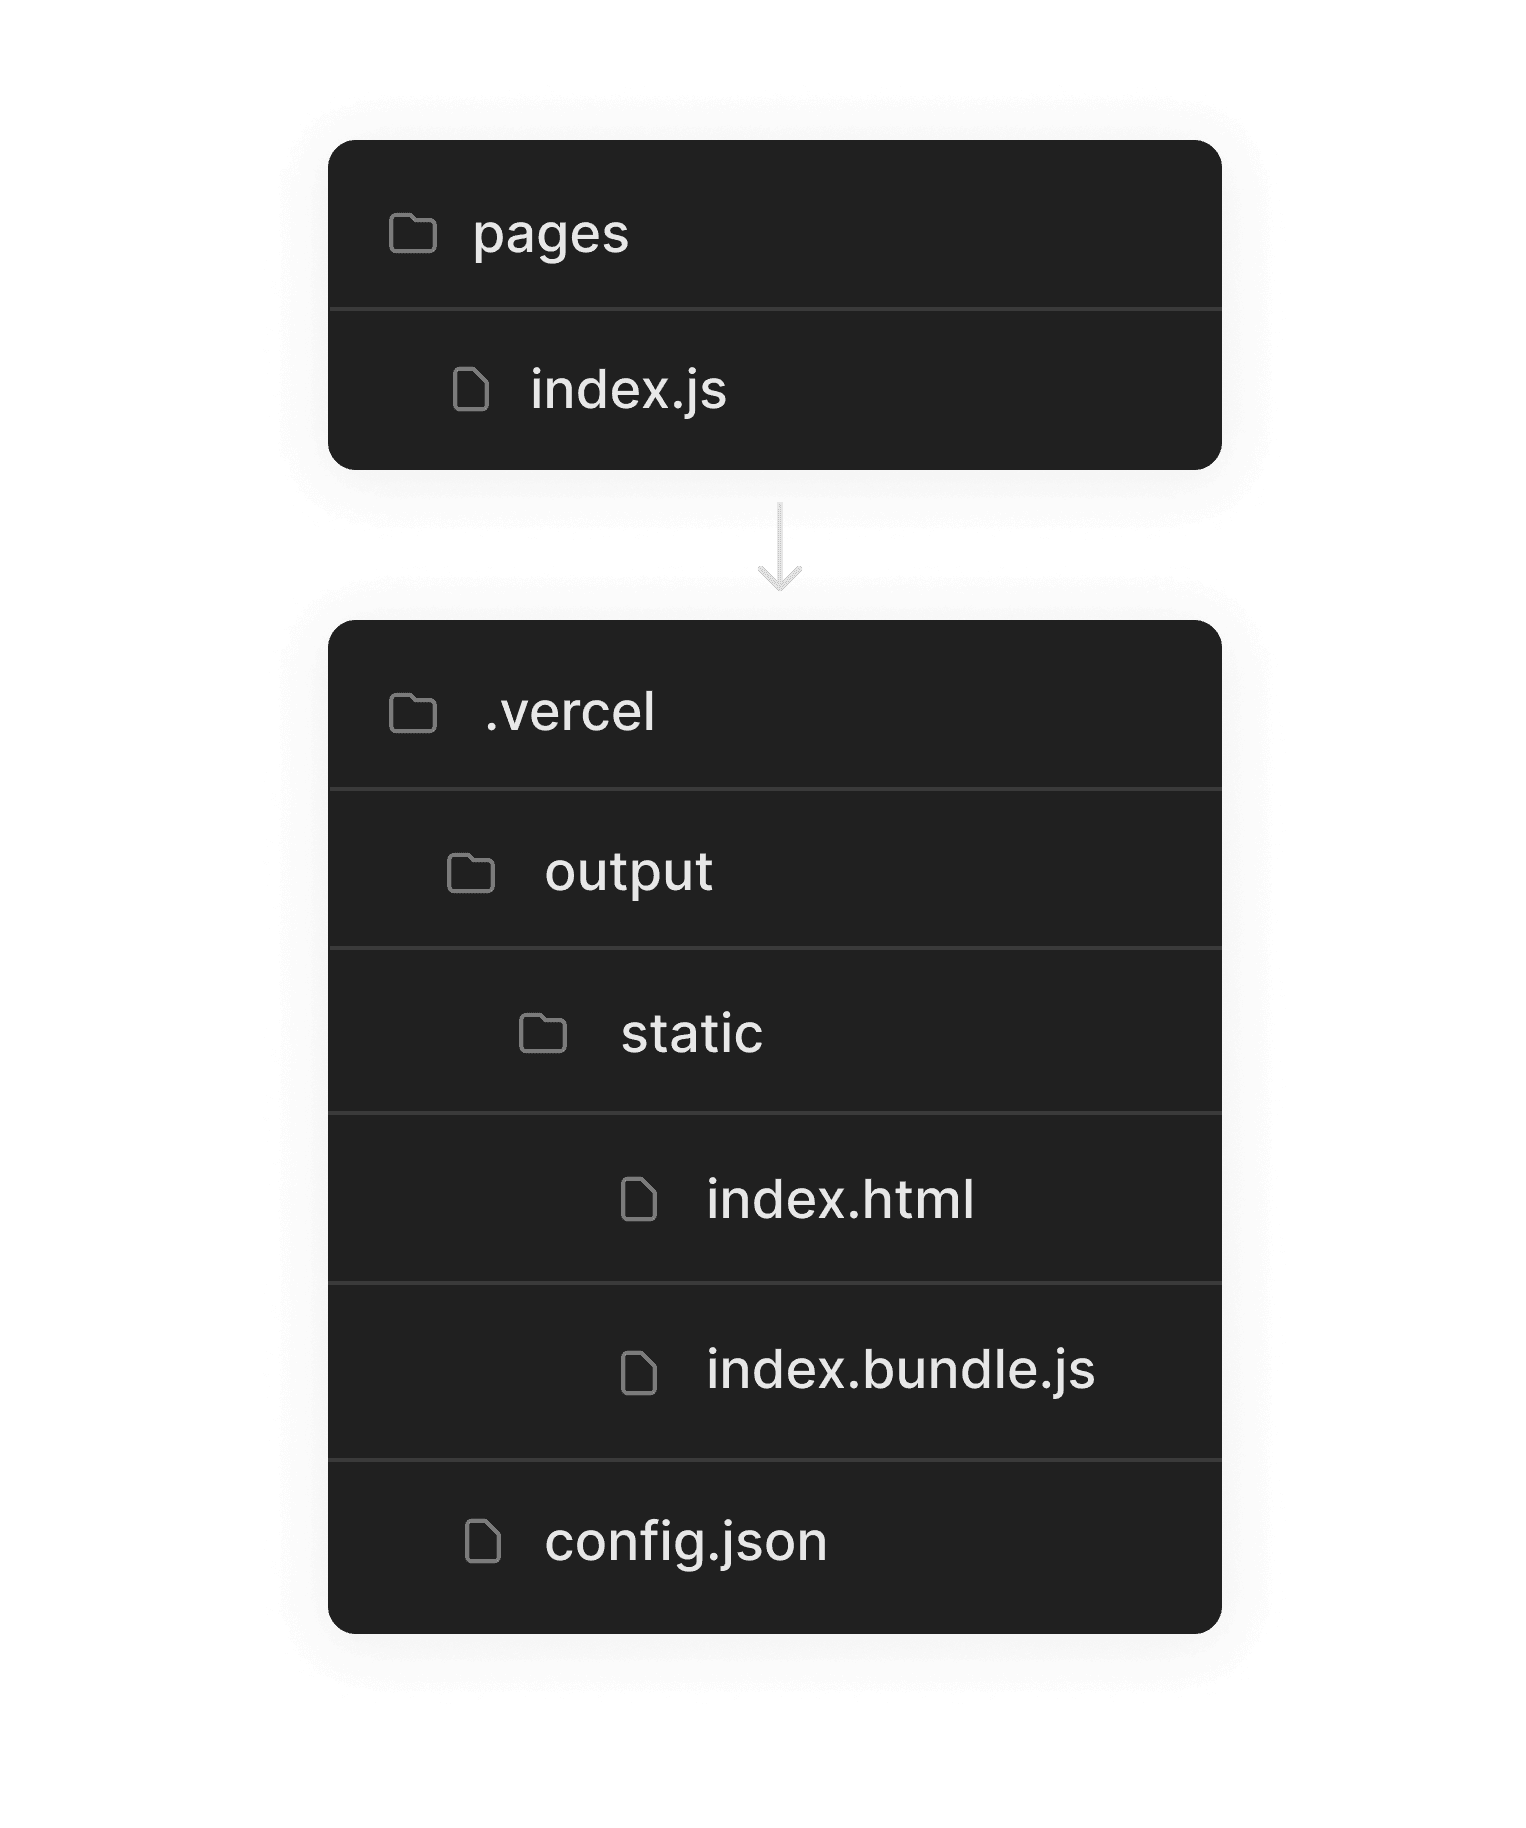Open the index.js file name
Screen dimensions: 1526x1828
628,389
